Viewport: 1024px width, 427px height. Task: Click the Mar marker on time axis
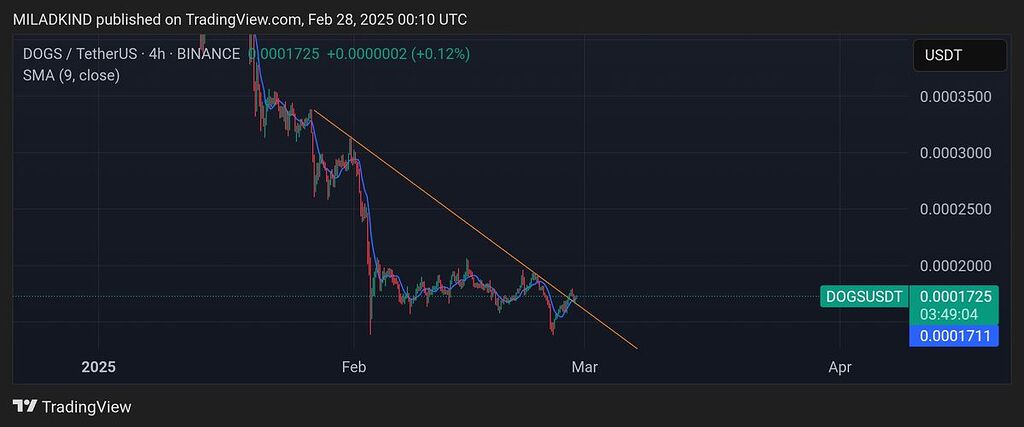pos(584,367)
